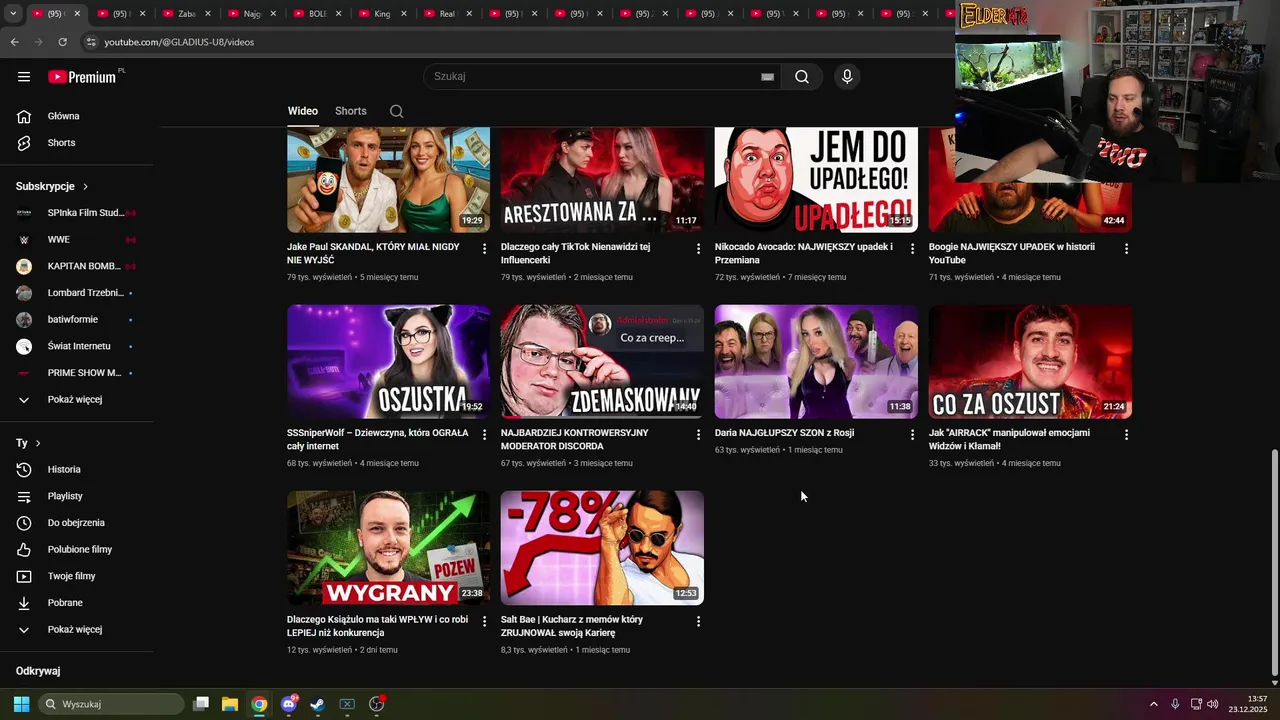Screen dimensions: 1280x720
Task: Show hidden system tray icons chevron
Action: (1153, 704)
